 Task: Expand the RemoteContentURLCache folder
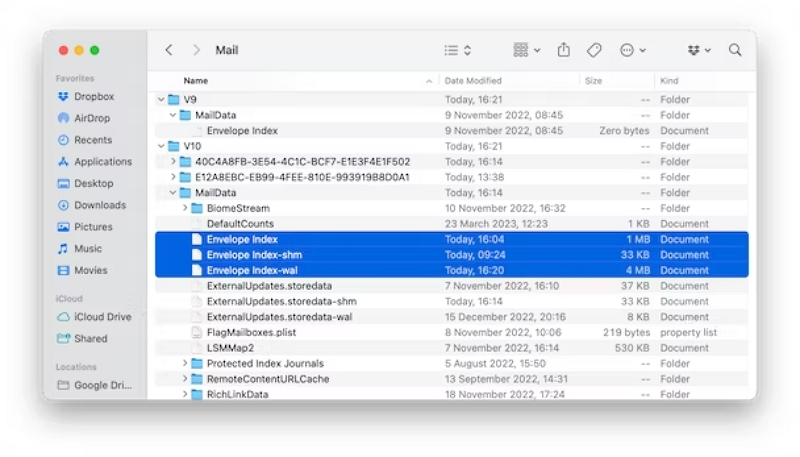click(185, 379)
